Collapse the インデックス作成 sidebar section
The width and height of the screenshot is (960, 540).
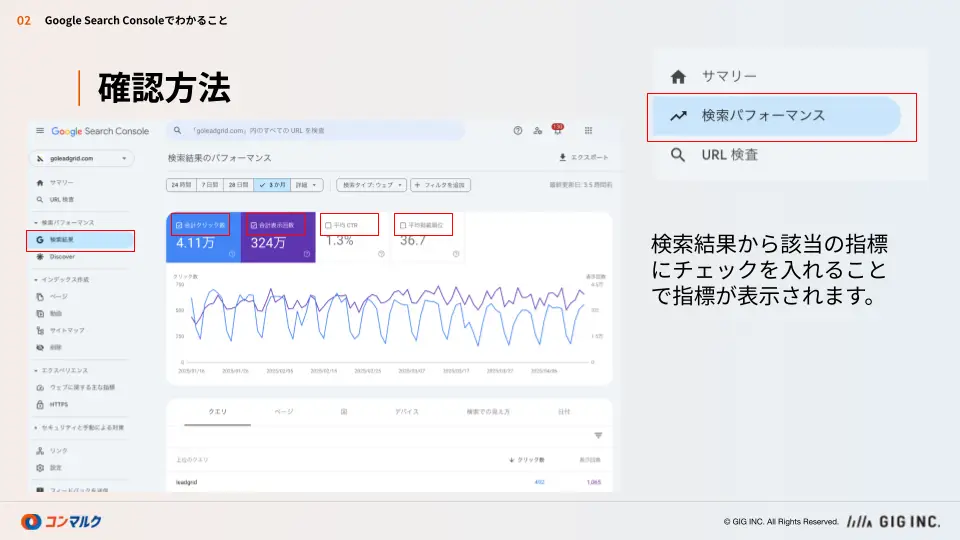pyautogui.click(x=62, y=280)
